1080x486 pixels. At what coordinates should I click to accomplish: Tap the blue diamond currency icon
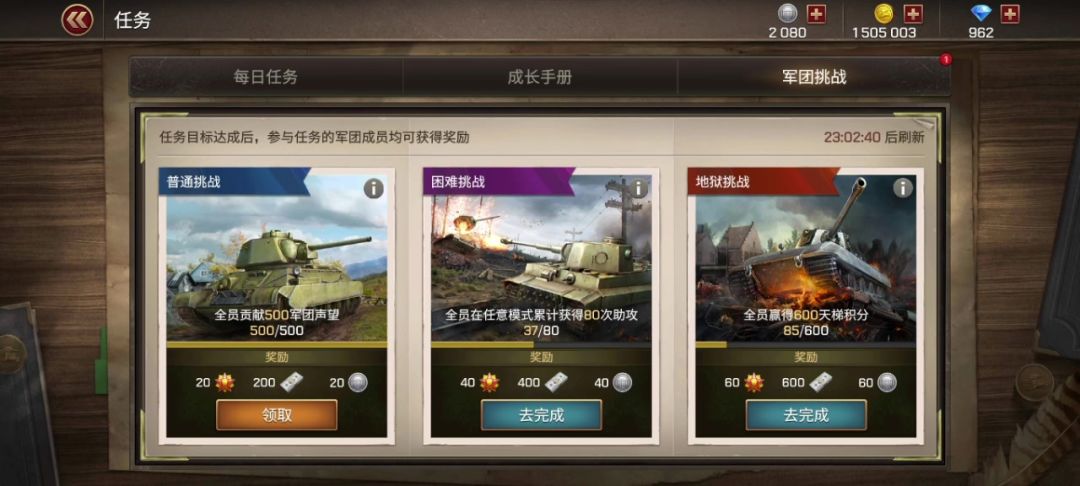pyautogui.click(x=981, y=13)
